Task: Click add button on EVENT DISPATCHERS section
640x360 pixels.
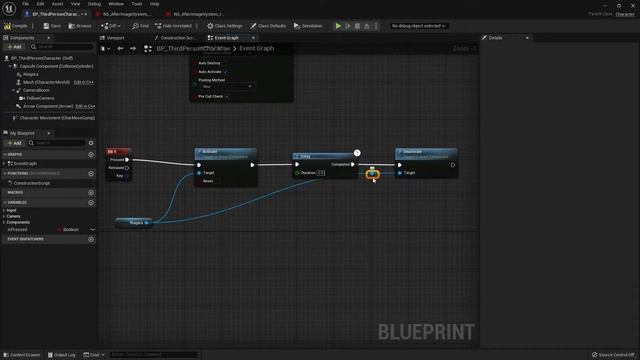Action: pyautogui.click(x=91, y=239)
